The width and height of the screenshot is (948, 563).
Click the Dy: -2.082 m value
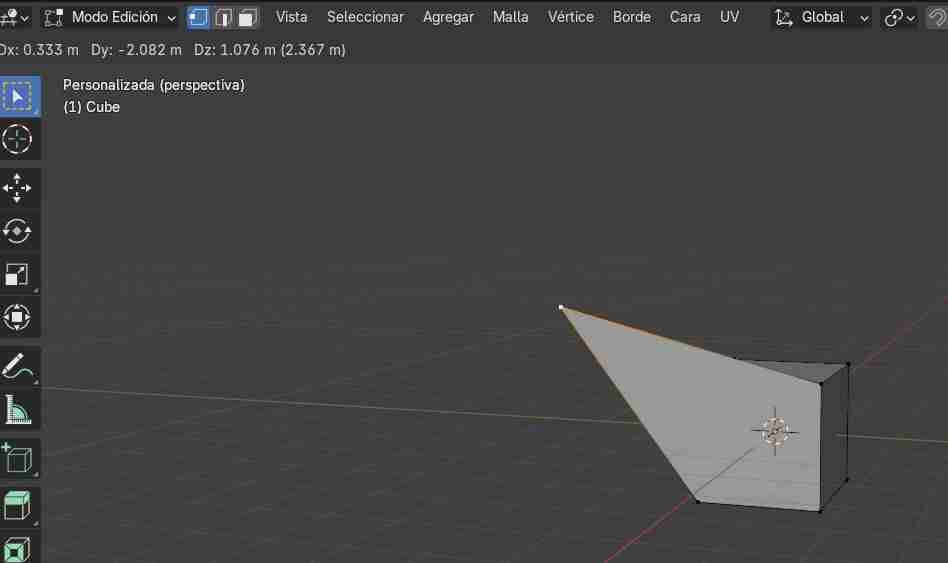point(136,50)
